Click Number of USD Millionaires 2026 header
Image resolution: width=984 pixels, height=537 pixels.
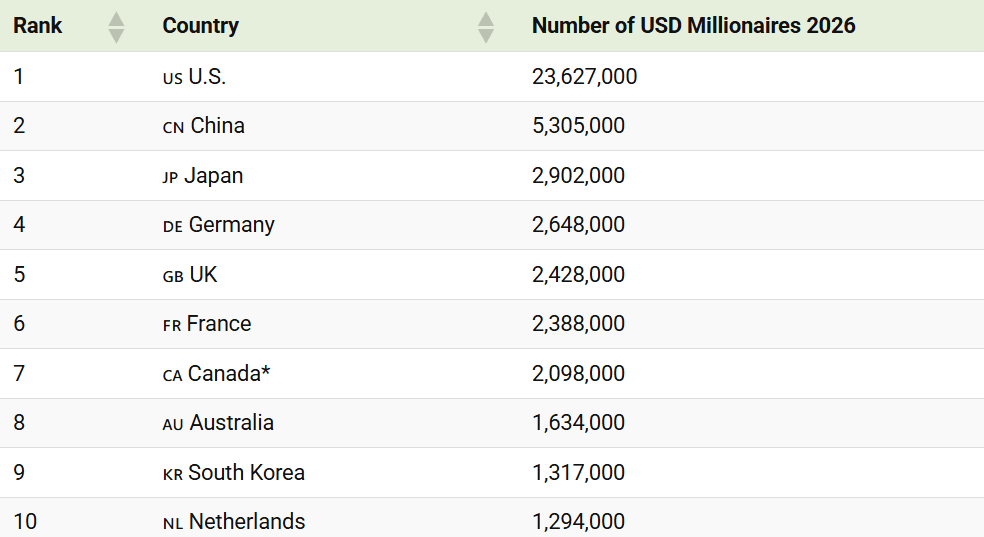coord(693,26)
